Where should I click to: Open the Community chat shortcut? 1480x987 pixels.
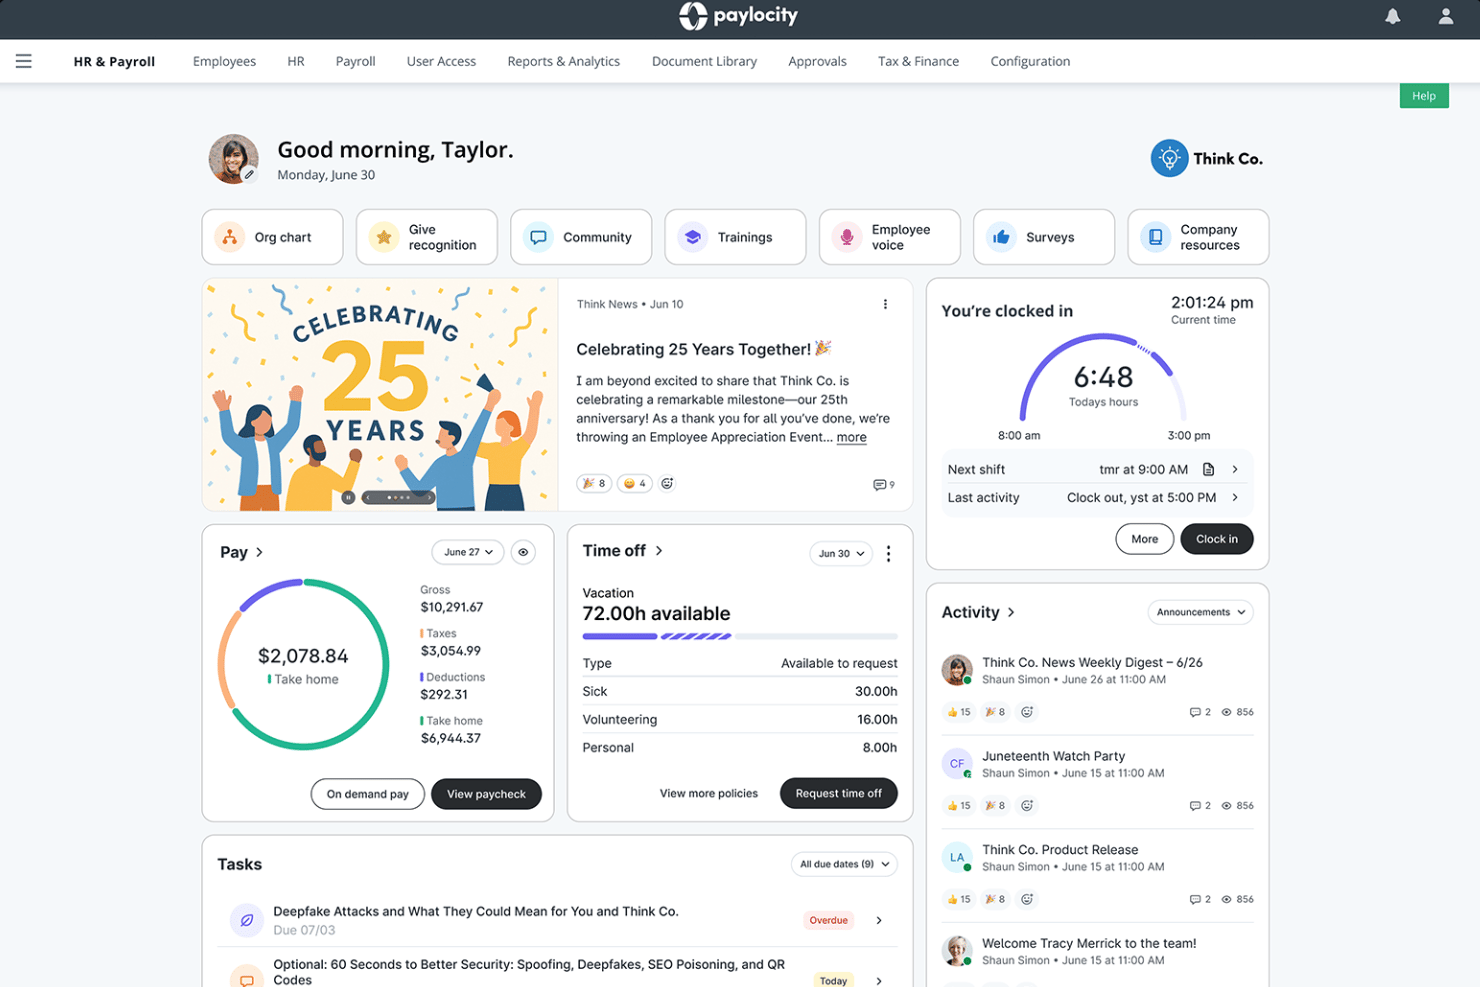coord(581,237)
